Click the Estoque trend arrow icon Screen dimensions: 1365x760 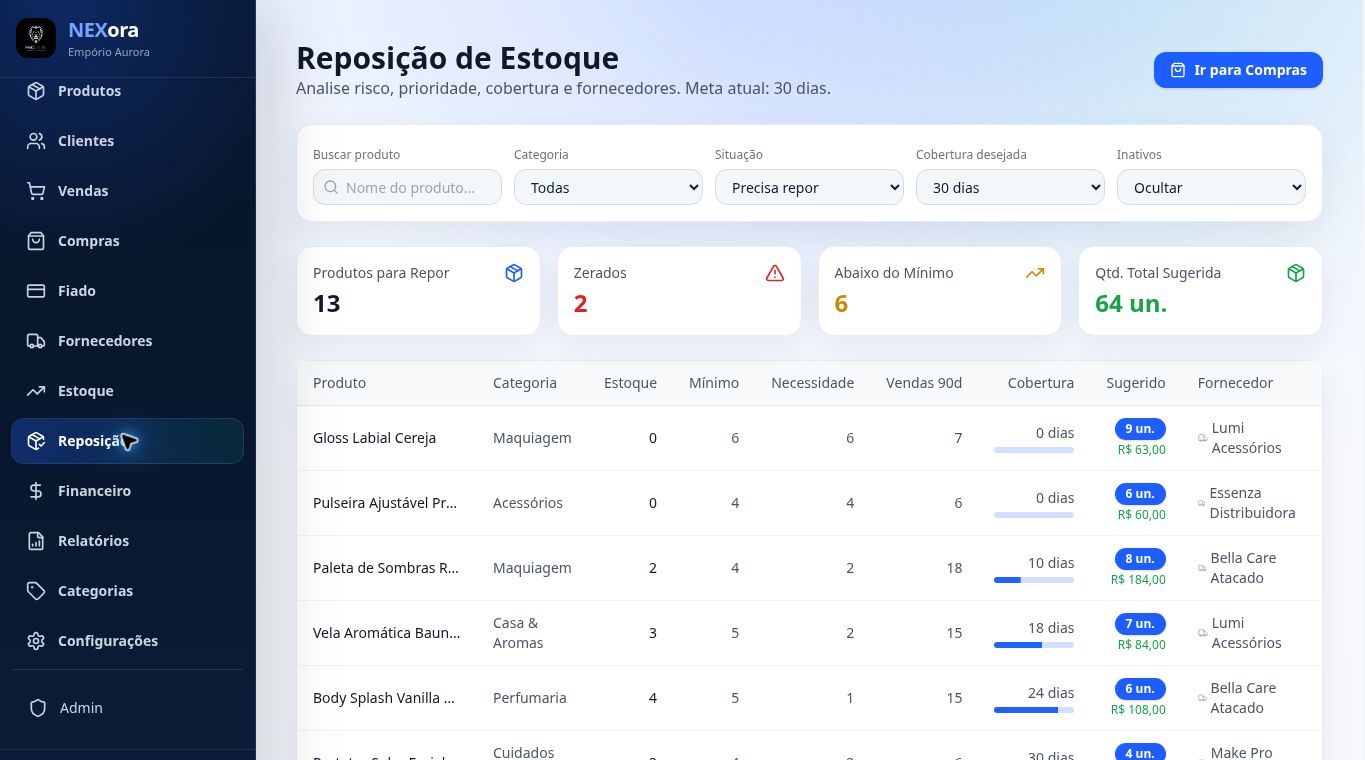coord(36,391)
